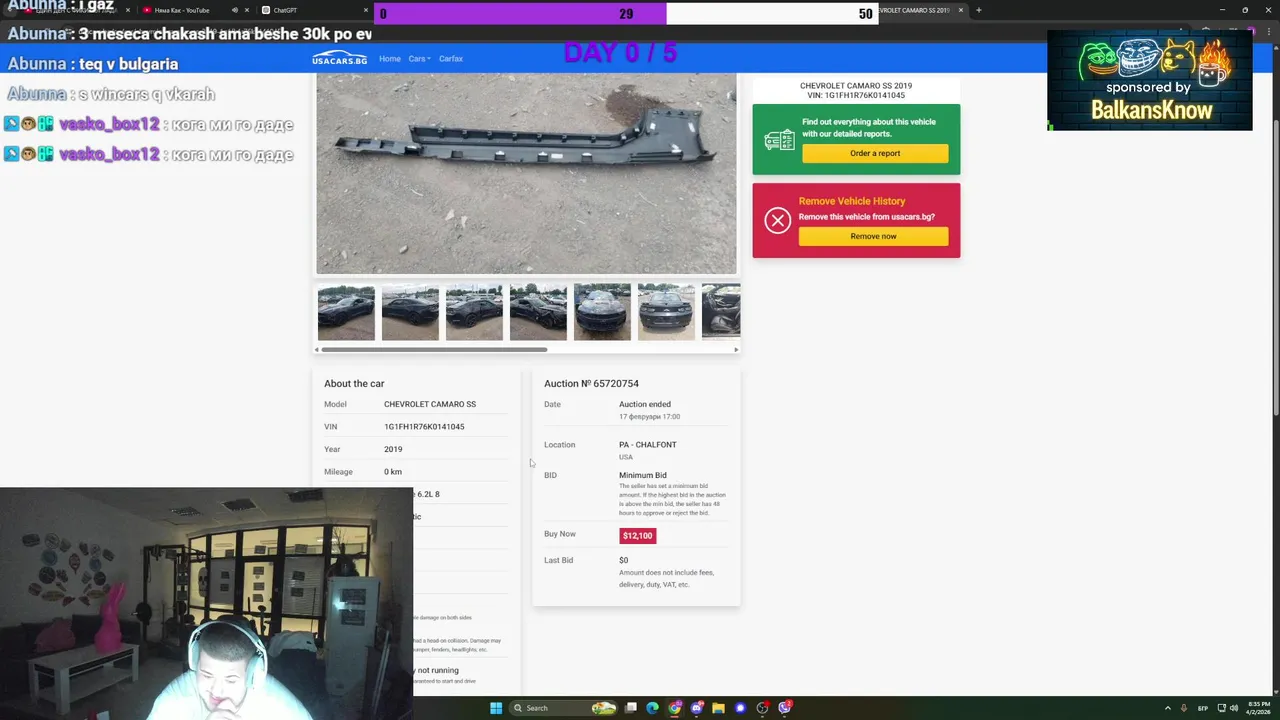Open the main bumper part photo
This screenshot has width=1280, height=720.
526,173
